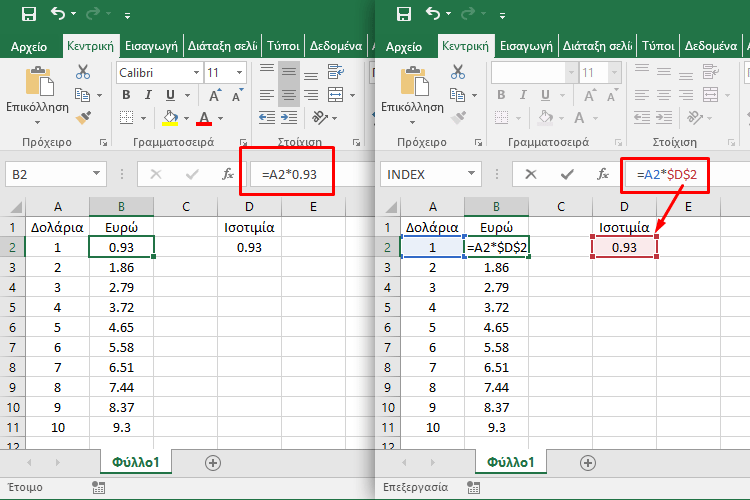The image size is (750, 500).
Task: Paste with Επικόλληση icon in left window
Action: point(39,81)
